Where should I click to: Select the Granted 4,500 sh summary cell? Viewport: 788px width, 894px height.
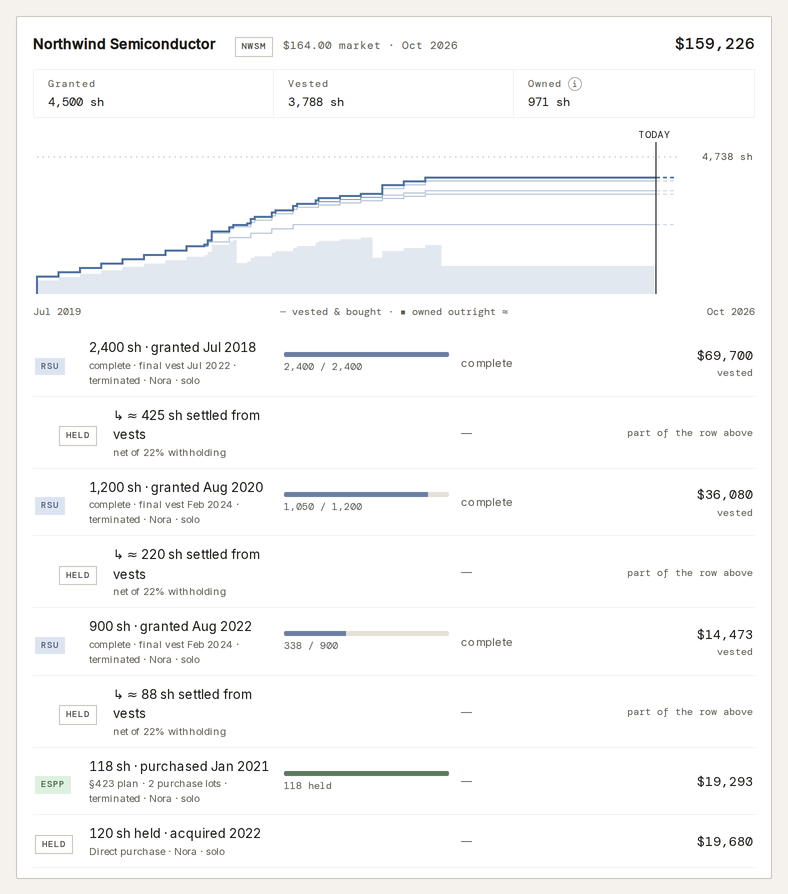pos(153,94)
